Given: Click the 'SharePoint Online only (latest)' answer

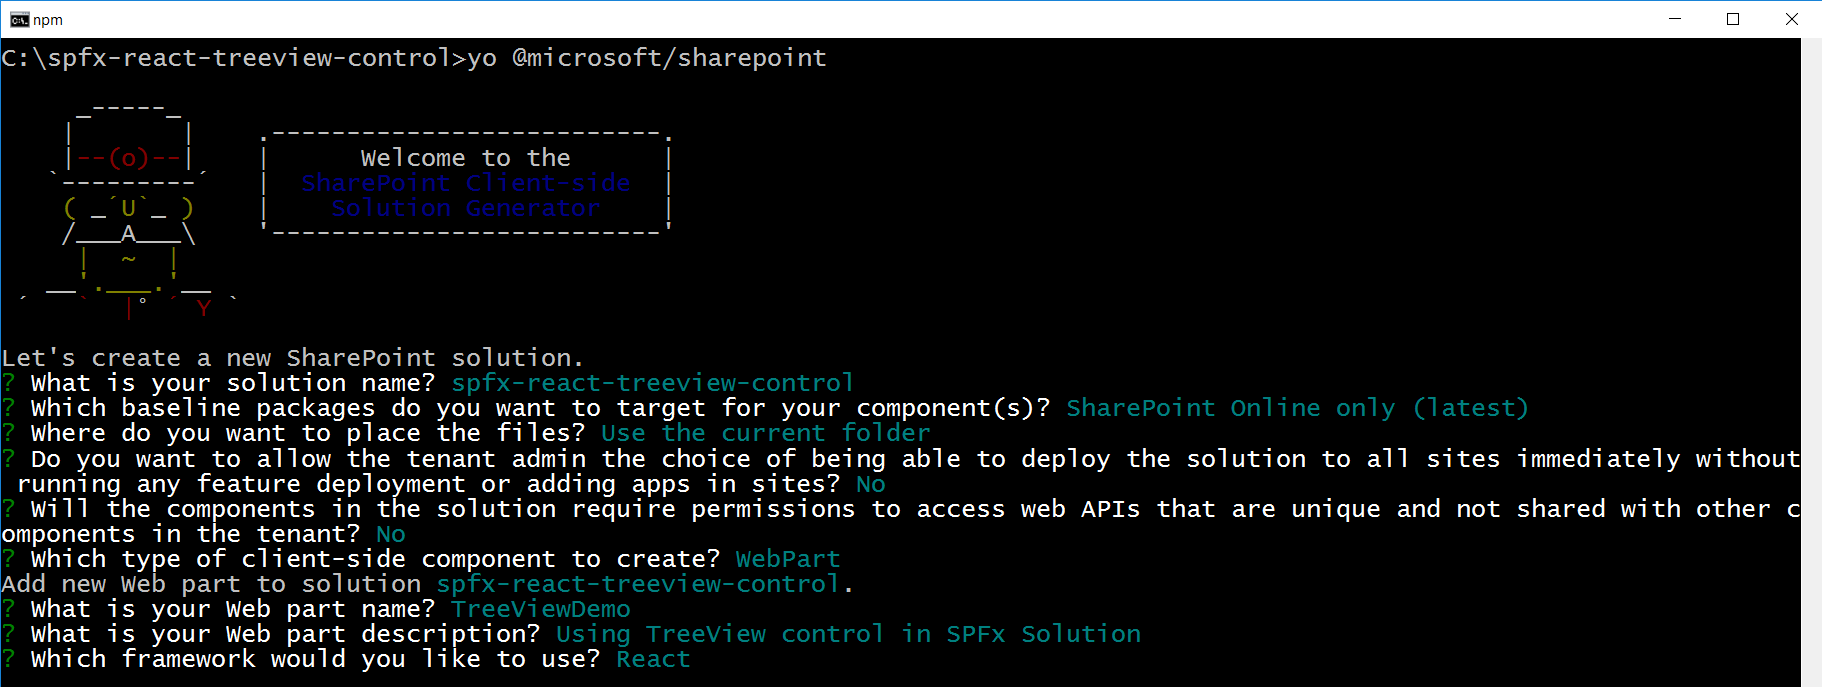Looking at the screenshot, I should tap(1297, 408).
